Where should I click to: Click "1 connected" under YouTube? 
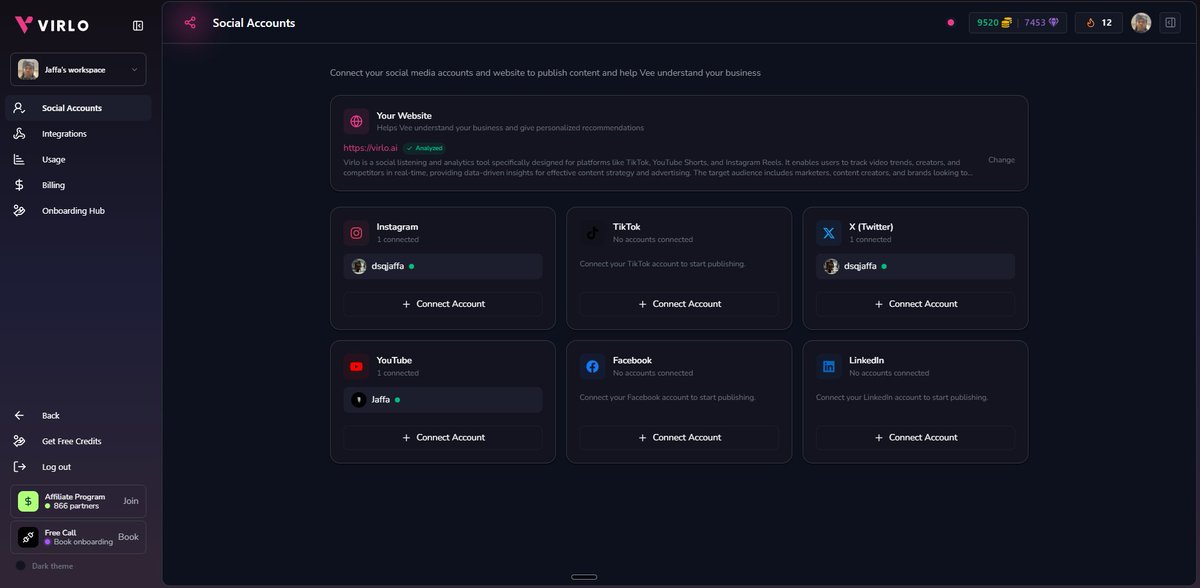pos(398,373)
